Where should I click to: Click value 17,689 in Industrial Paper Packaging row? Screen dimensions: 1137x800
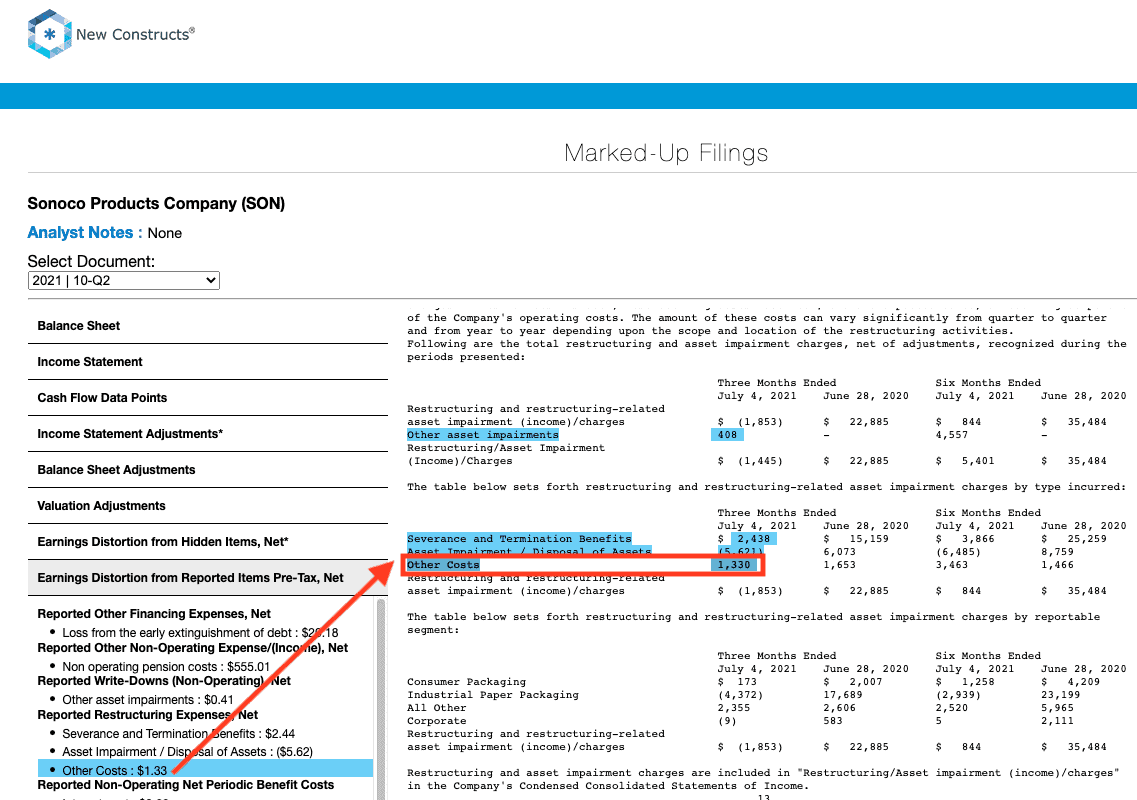pyautogui.click(x=843, y=695)
